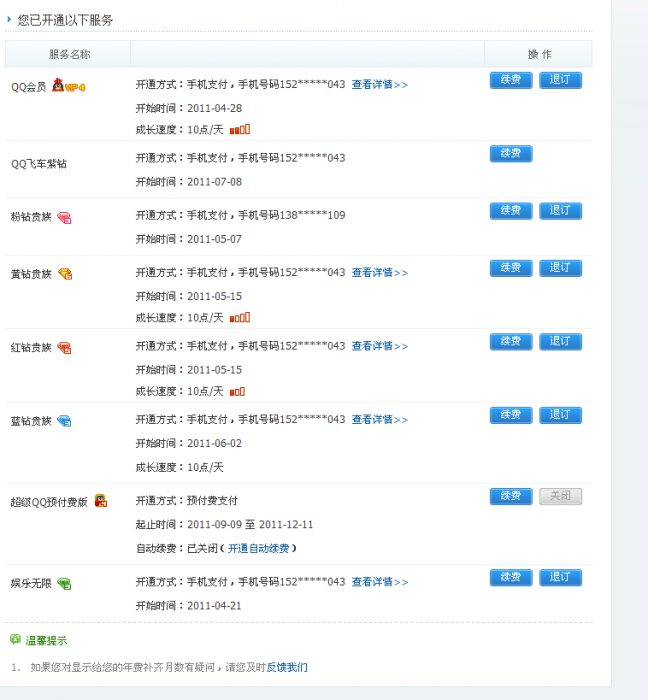Click the 超级QQ预付费版 penguin icon

tap(101, 501)
